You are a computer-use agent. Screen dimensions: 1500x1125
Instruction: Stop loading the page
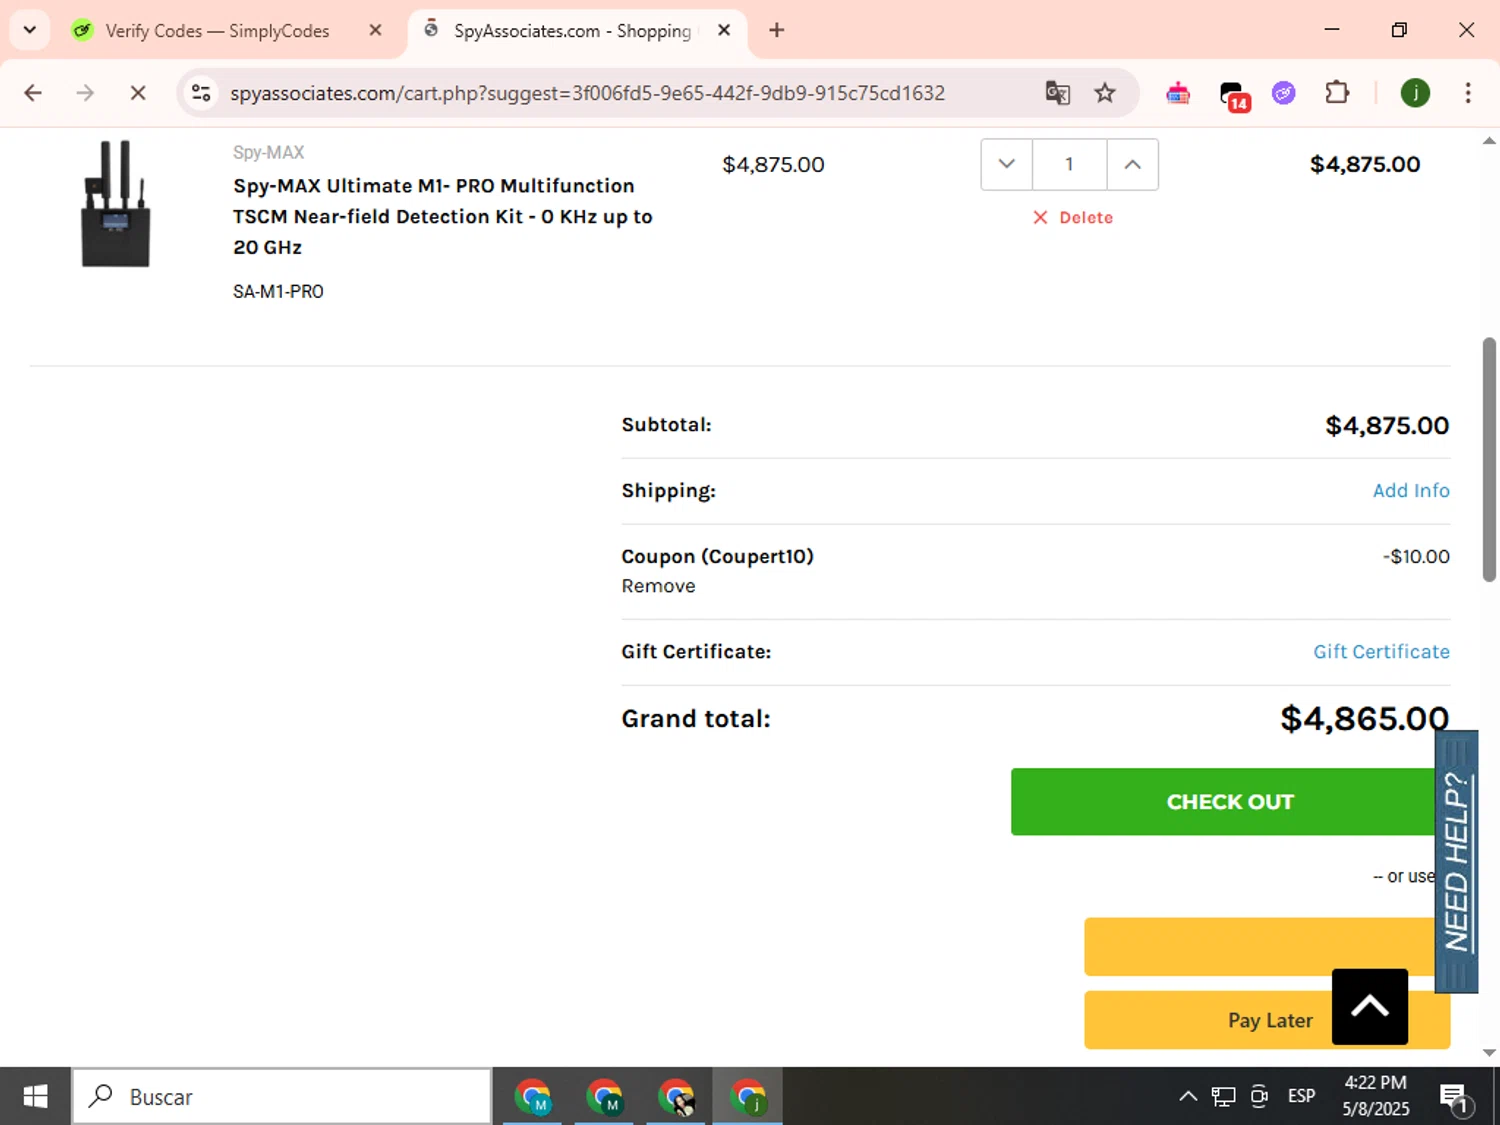tap(138, 93)
